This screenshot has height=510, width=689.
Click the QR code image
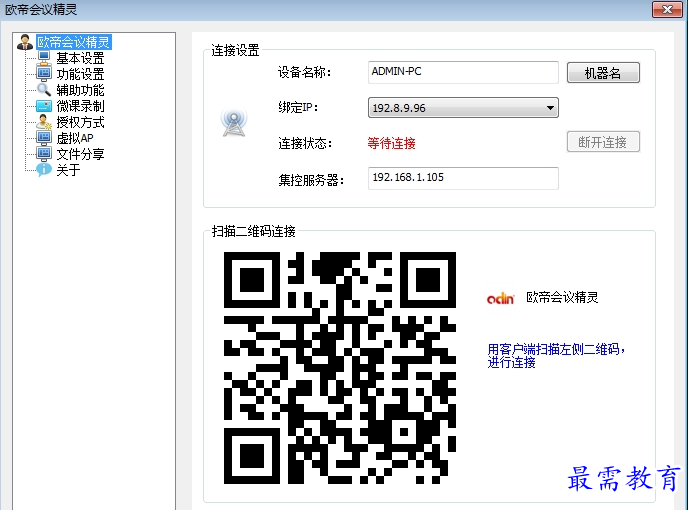pos(340,368)
